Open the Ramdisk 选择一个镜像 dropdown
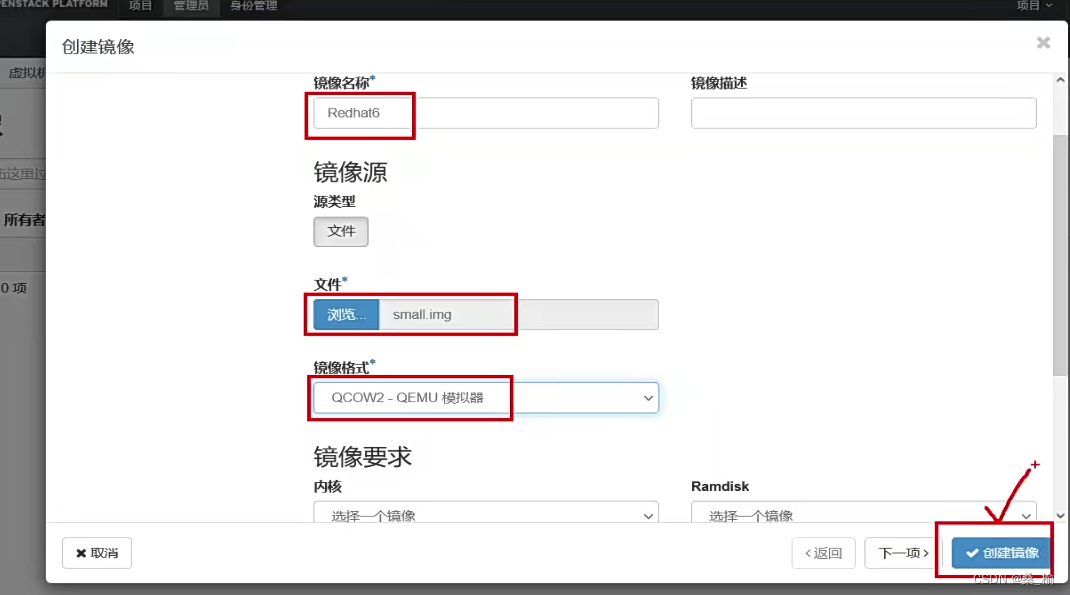The width and height of the screenshot is (1070, 595). pos(863,513)
